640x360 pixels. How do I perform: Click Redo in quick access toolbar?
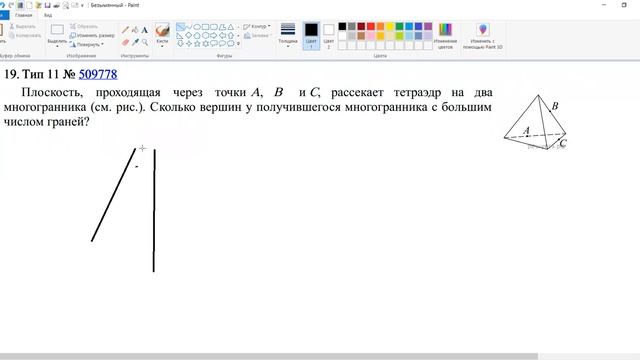pos(11,5)
